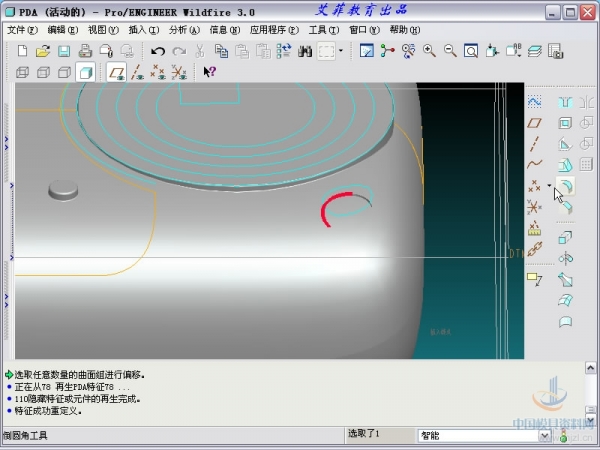This screenshot has height=450, width=600.
Task: Click the Rib tool icon
Action: click(x=565, y=144)
